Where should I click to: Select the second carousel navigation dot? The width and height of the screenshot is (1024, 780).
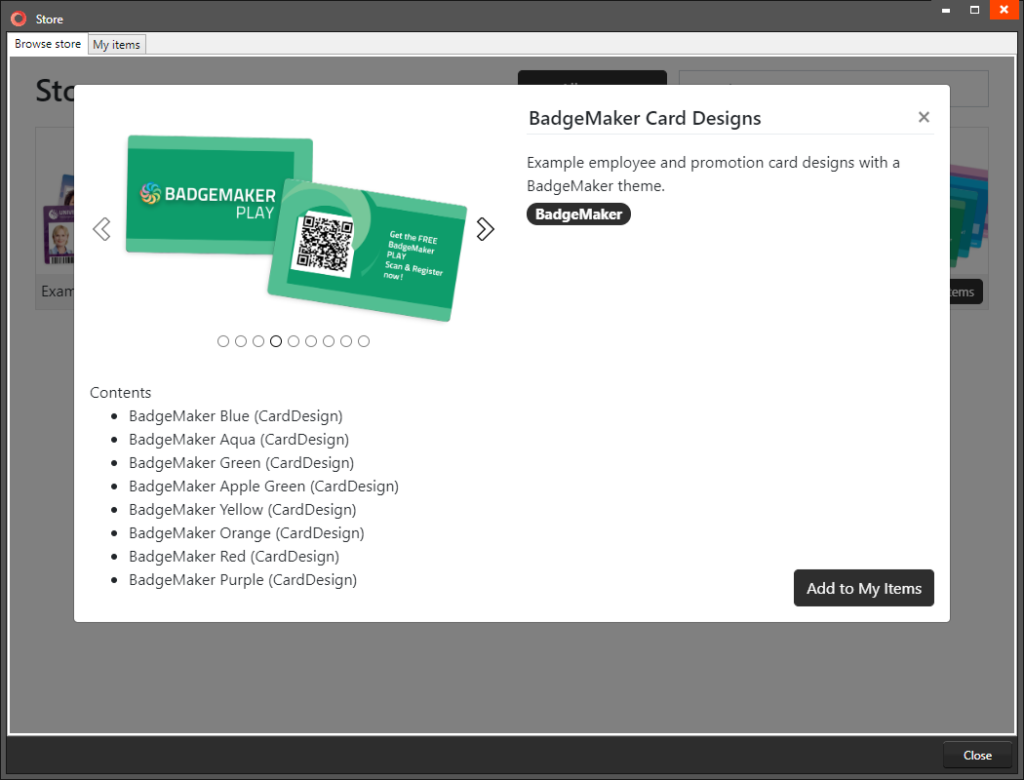click(x=240, y=341)
